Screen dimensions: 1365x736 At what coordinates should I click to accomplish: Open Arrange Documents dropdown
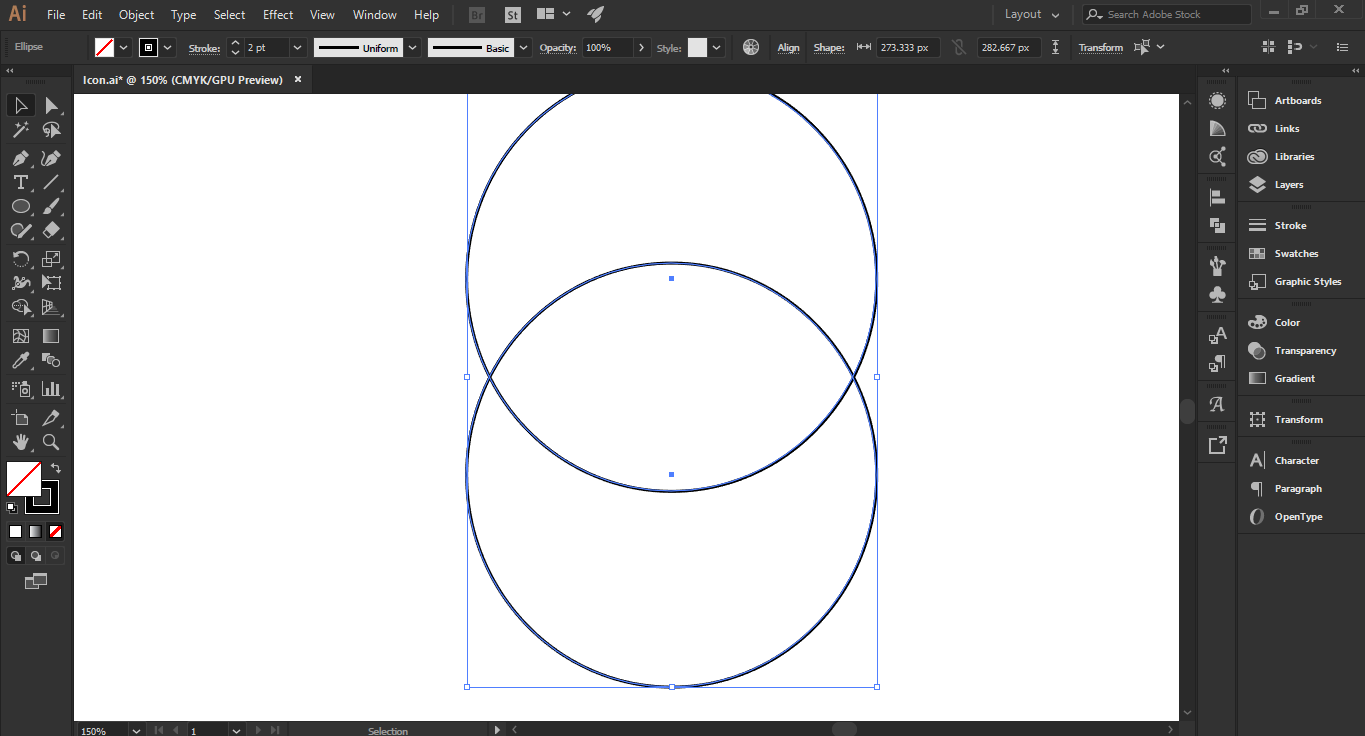(x=554, y=14)
